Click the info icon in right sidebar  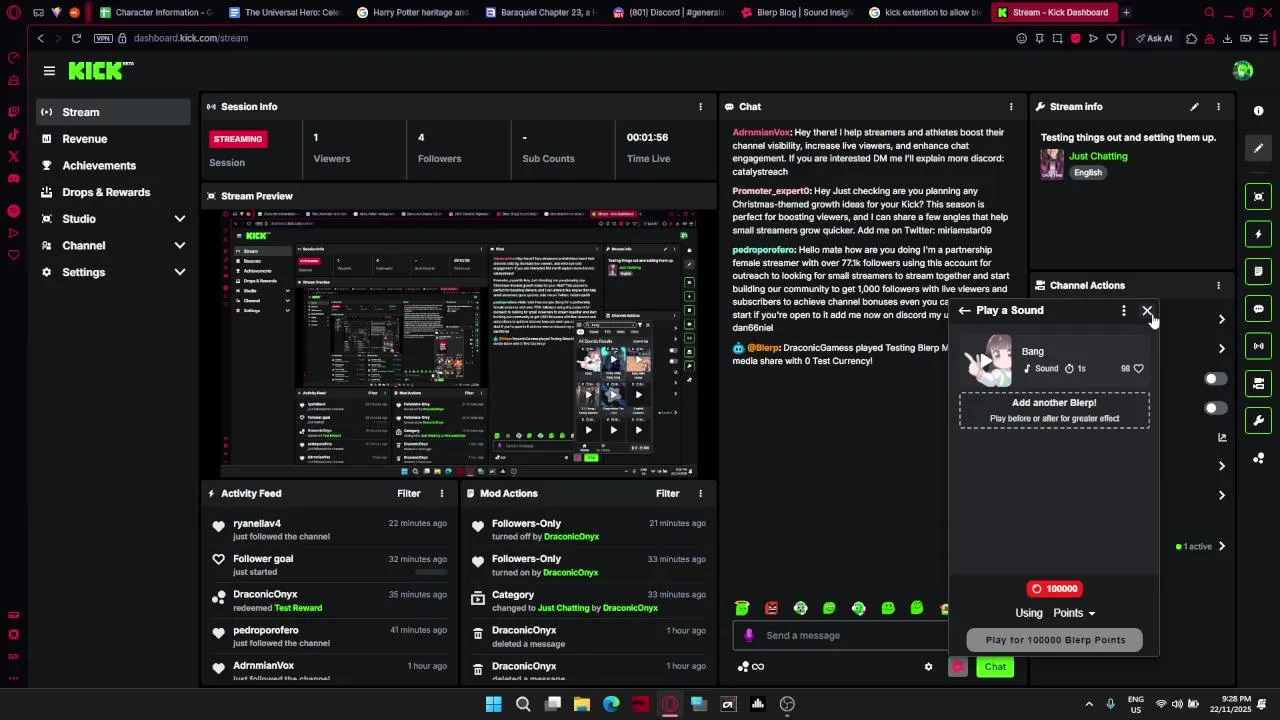coord(1259,111)
